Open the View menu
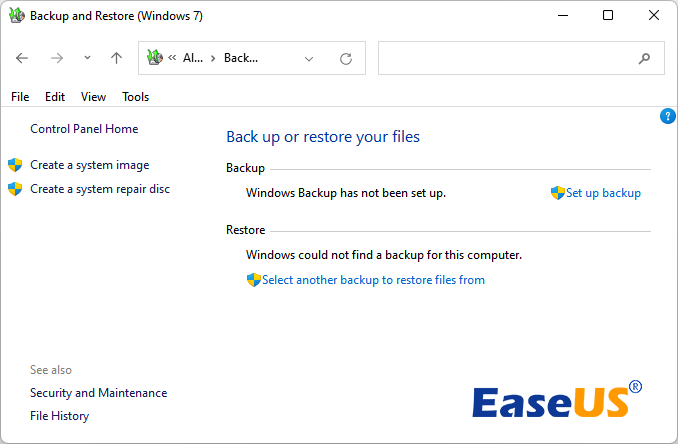678x444 pixels. pos(93,97)
